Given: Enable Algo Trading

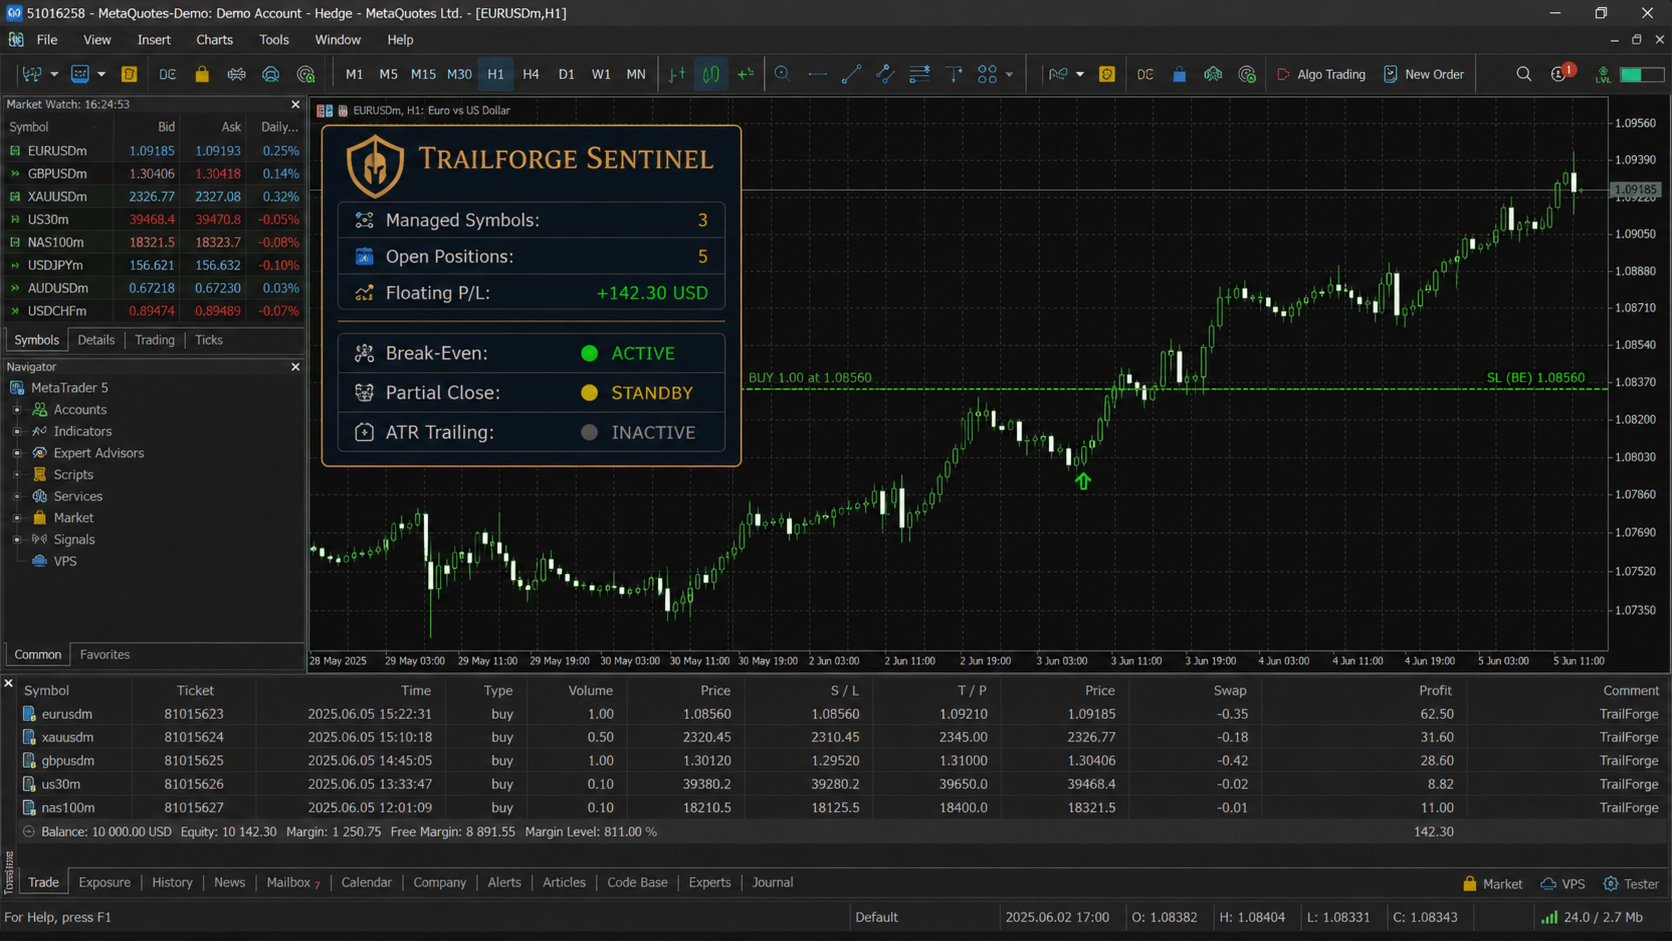Looking at the screenshot, I should (1321, 74).
